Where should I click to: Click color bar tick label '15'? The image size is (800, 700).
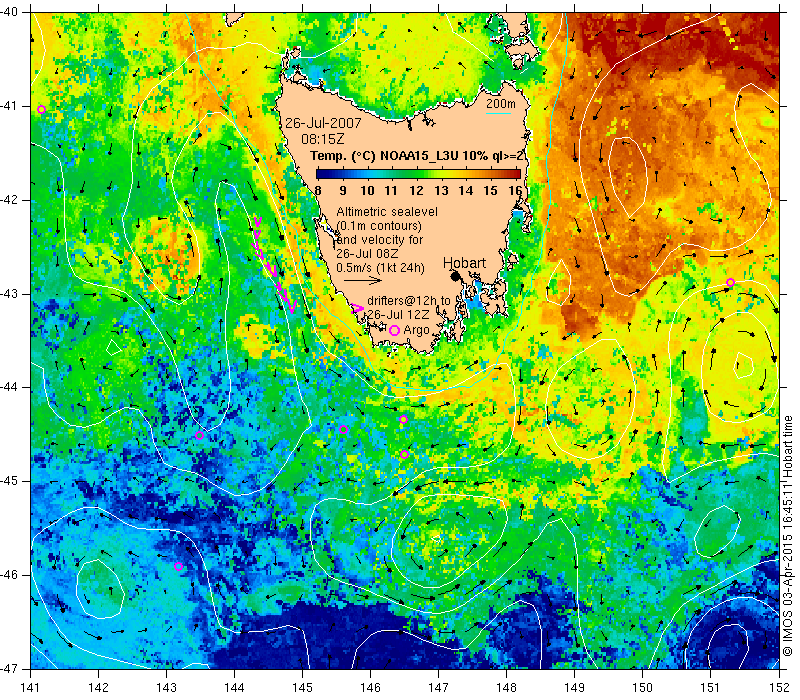click(x=490, y=190)
